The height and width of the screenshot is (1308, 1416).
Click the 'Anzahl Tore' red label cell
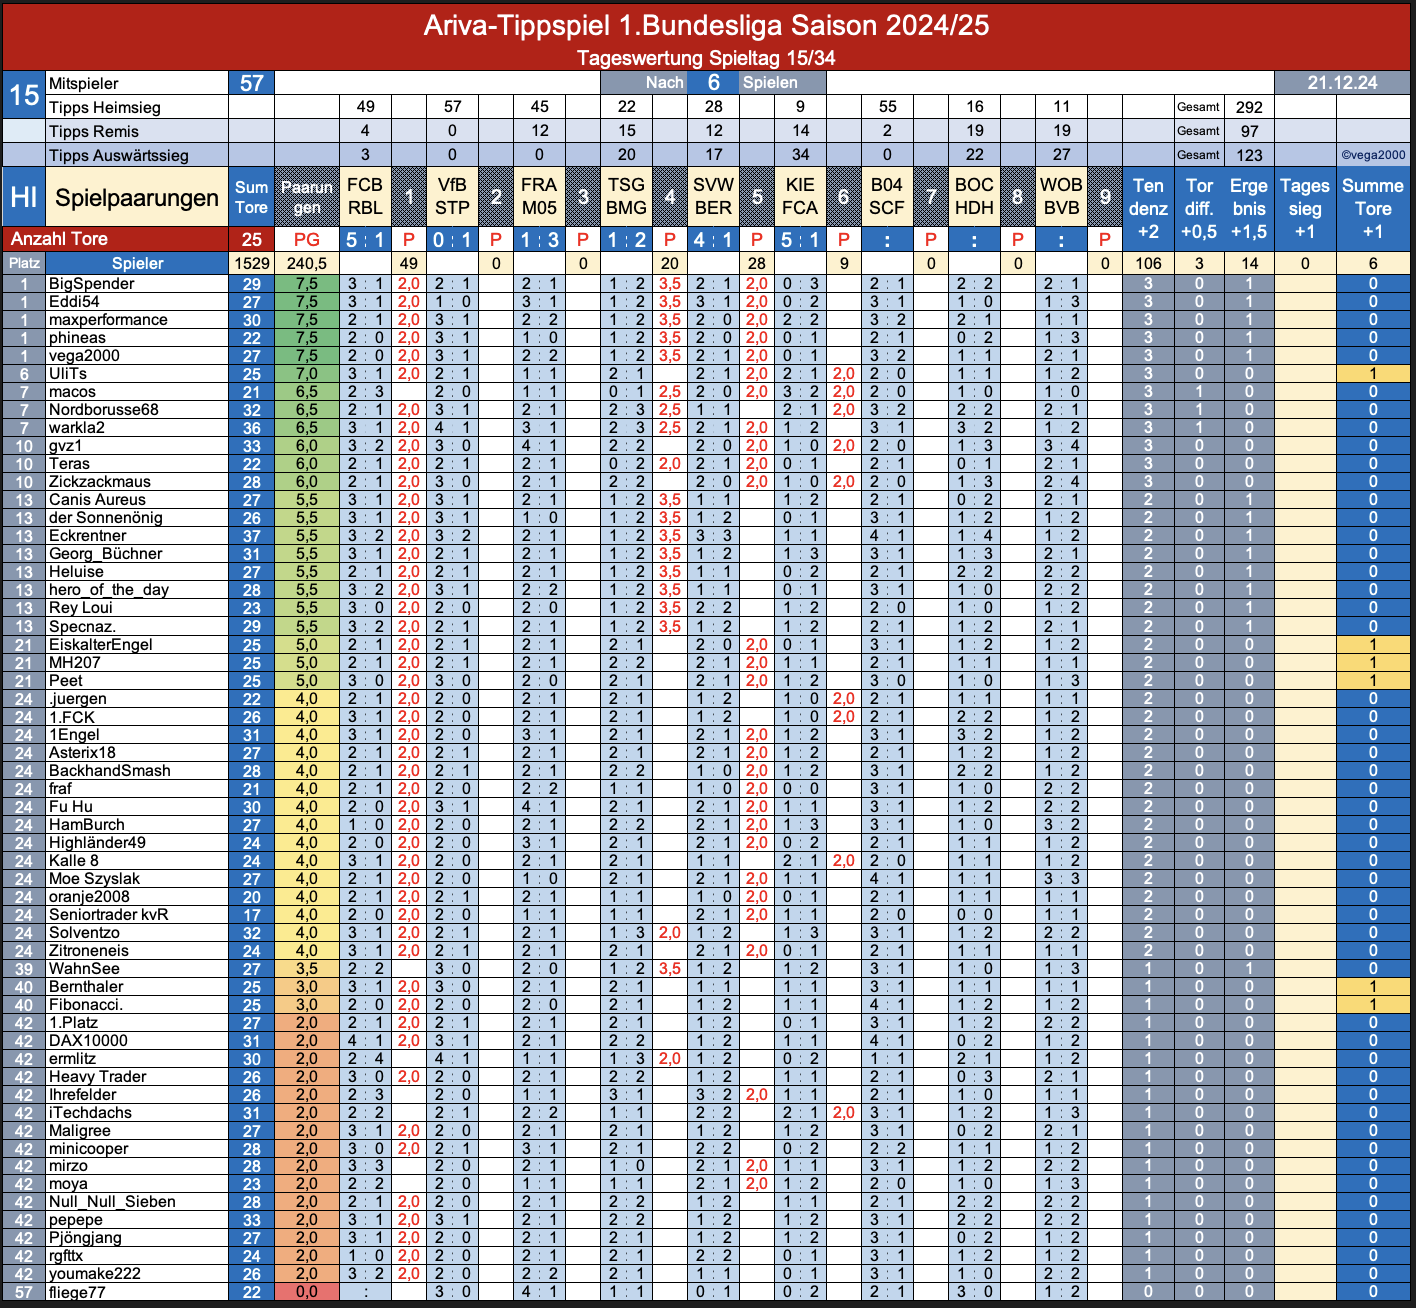(x=116, y=239)
